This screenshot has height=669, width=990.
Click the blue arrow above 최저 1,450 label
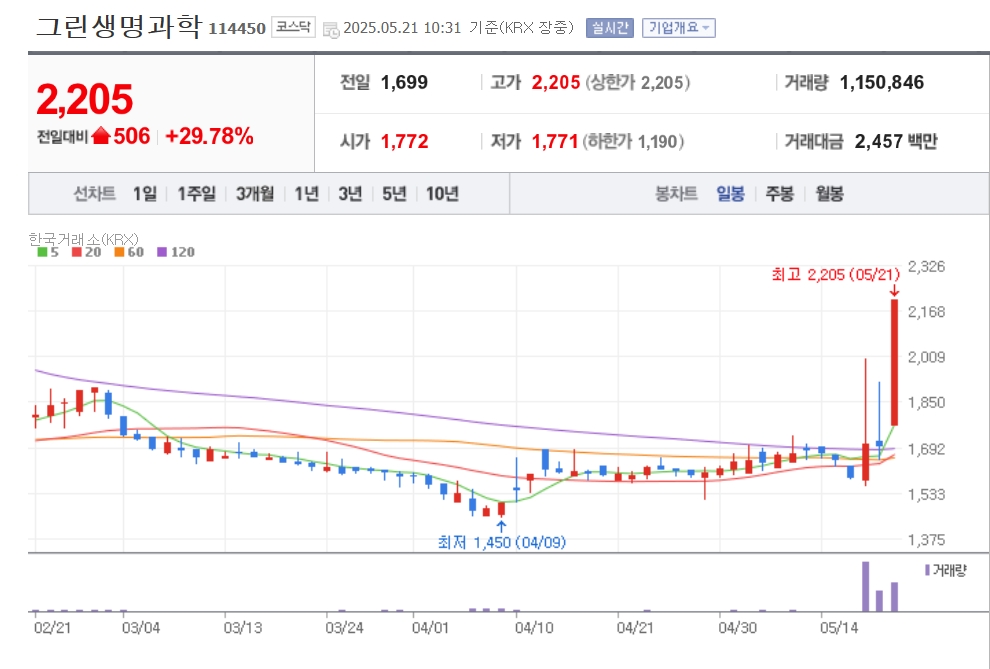(x=501, y=524)
